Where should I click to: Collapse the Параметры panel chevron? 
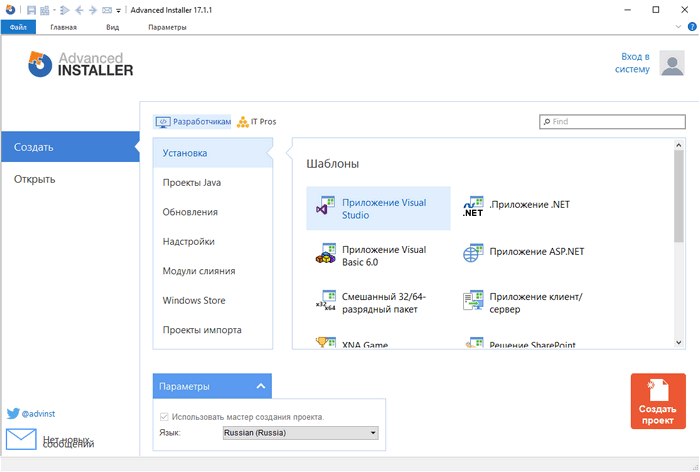tap(260, 386)
